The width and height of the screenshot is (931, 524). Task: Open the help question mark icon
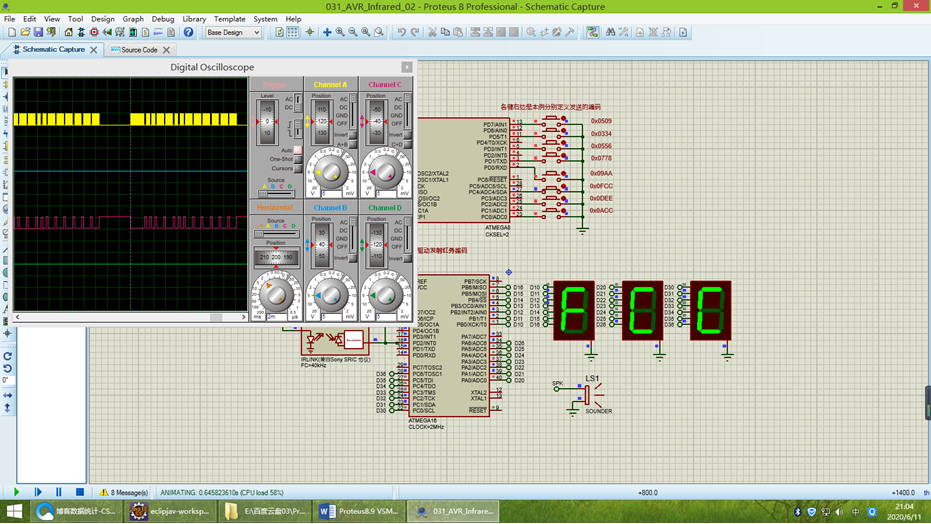tap(188, 33)
